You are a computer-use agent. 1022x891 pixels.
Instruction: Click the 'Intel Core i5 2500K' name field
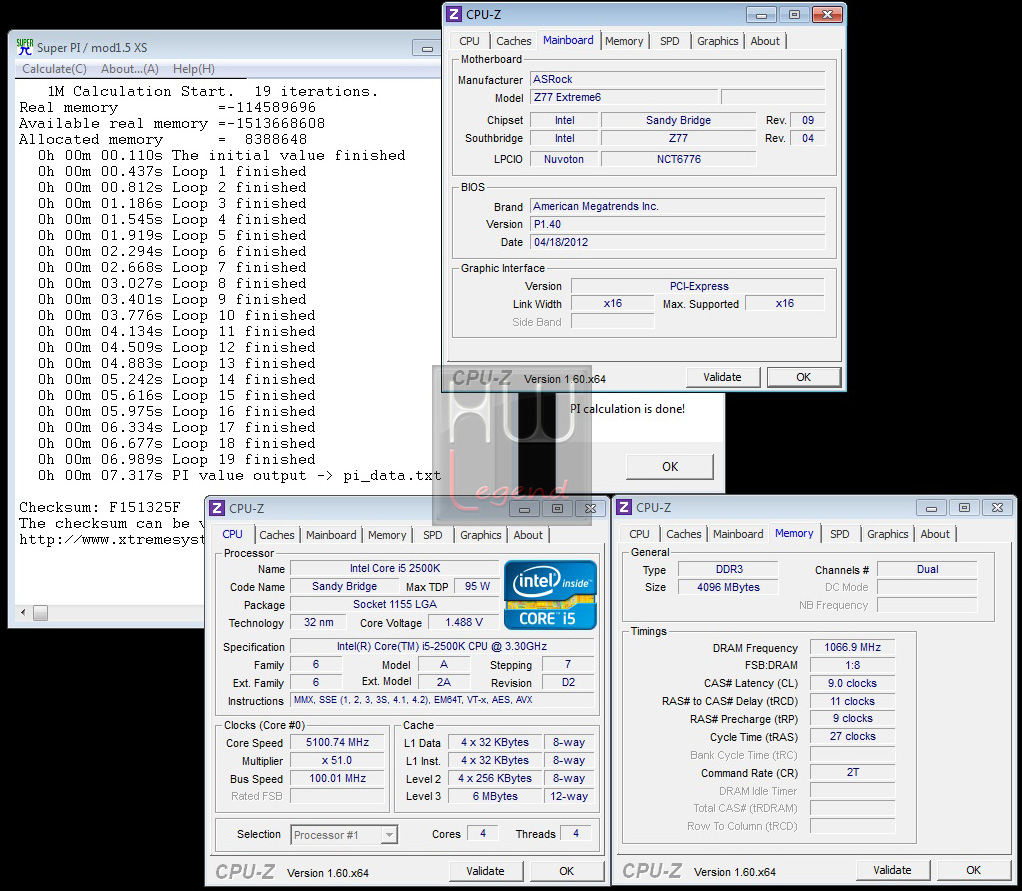coord(394,568)
